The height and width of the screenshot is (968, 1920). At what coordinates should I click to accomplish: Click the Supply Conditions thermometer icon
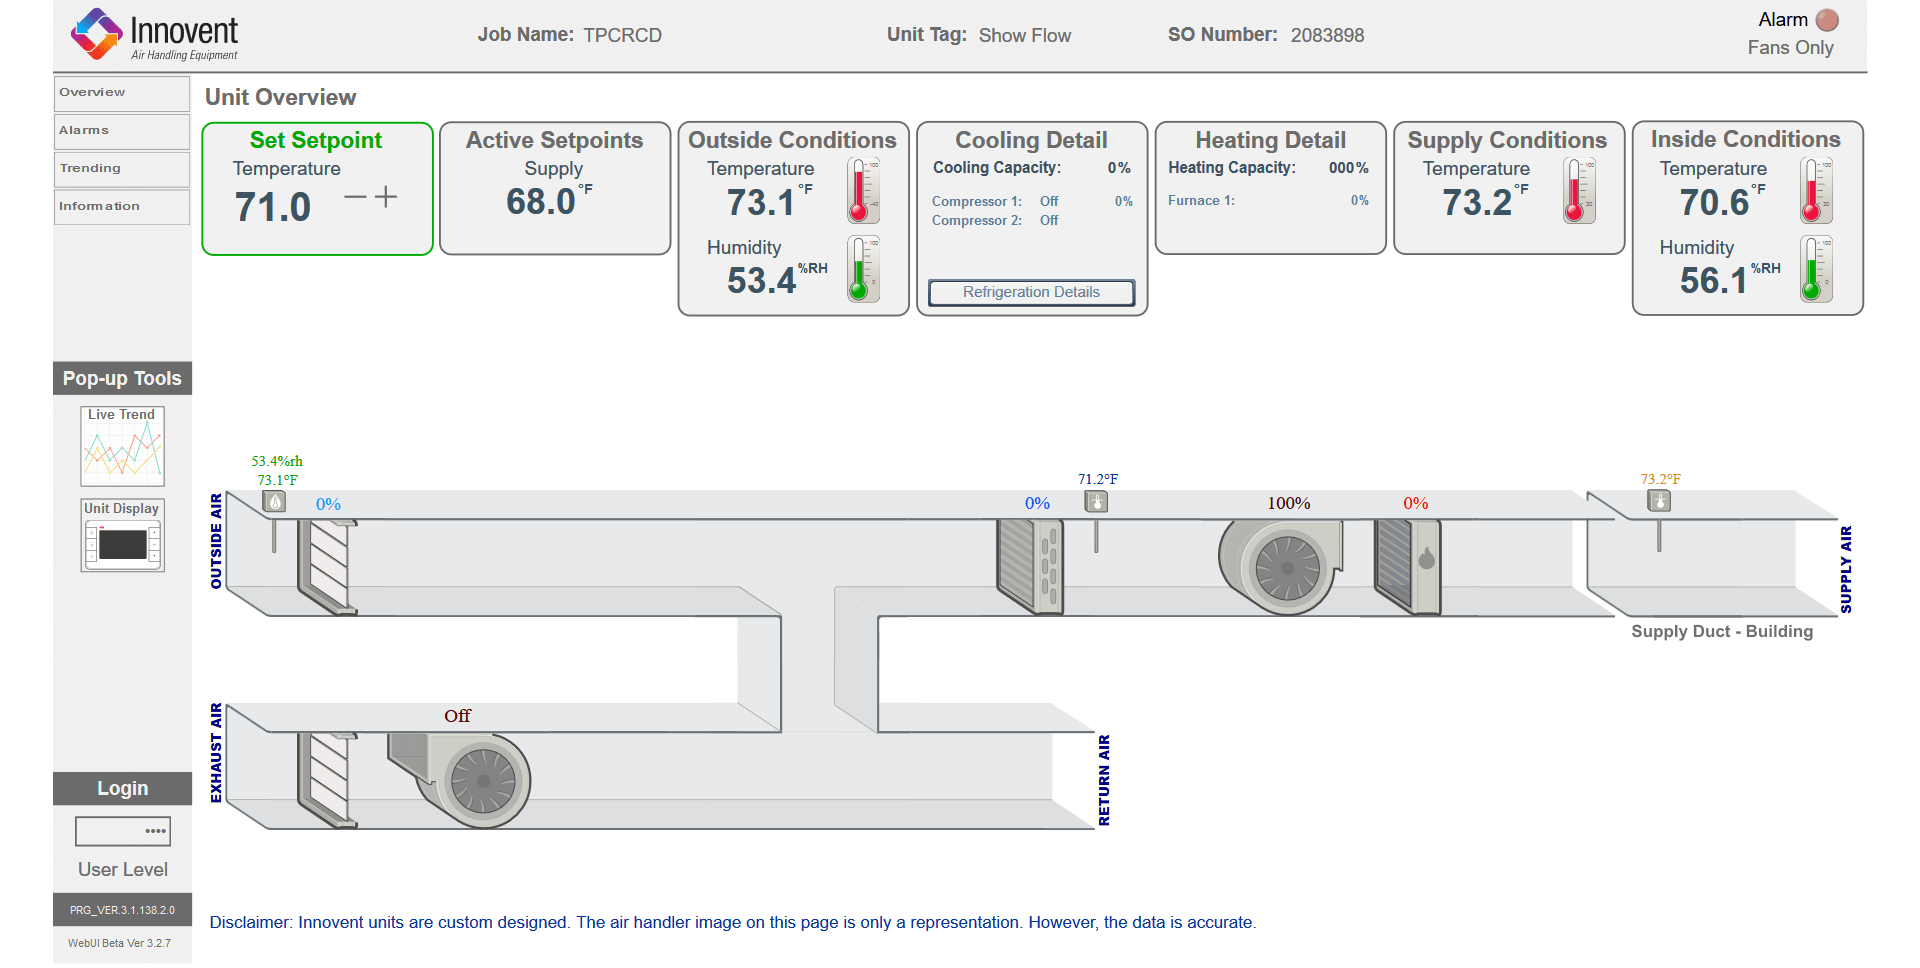point(1579,190)
